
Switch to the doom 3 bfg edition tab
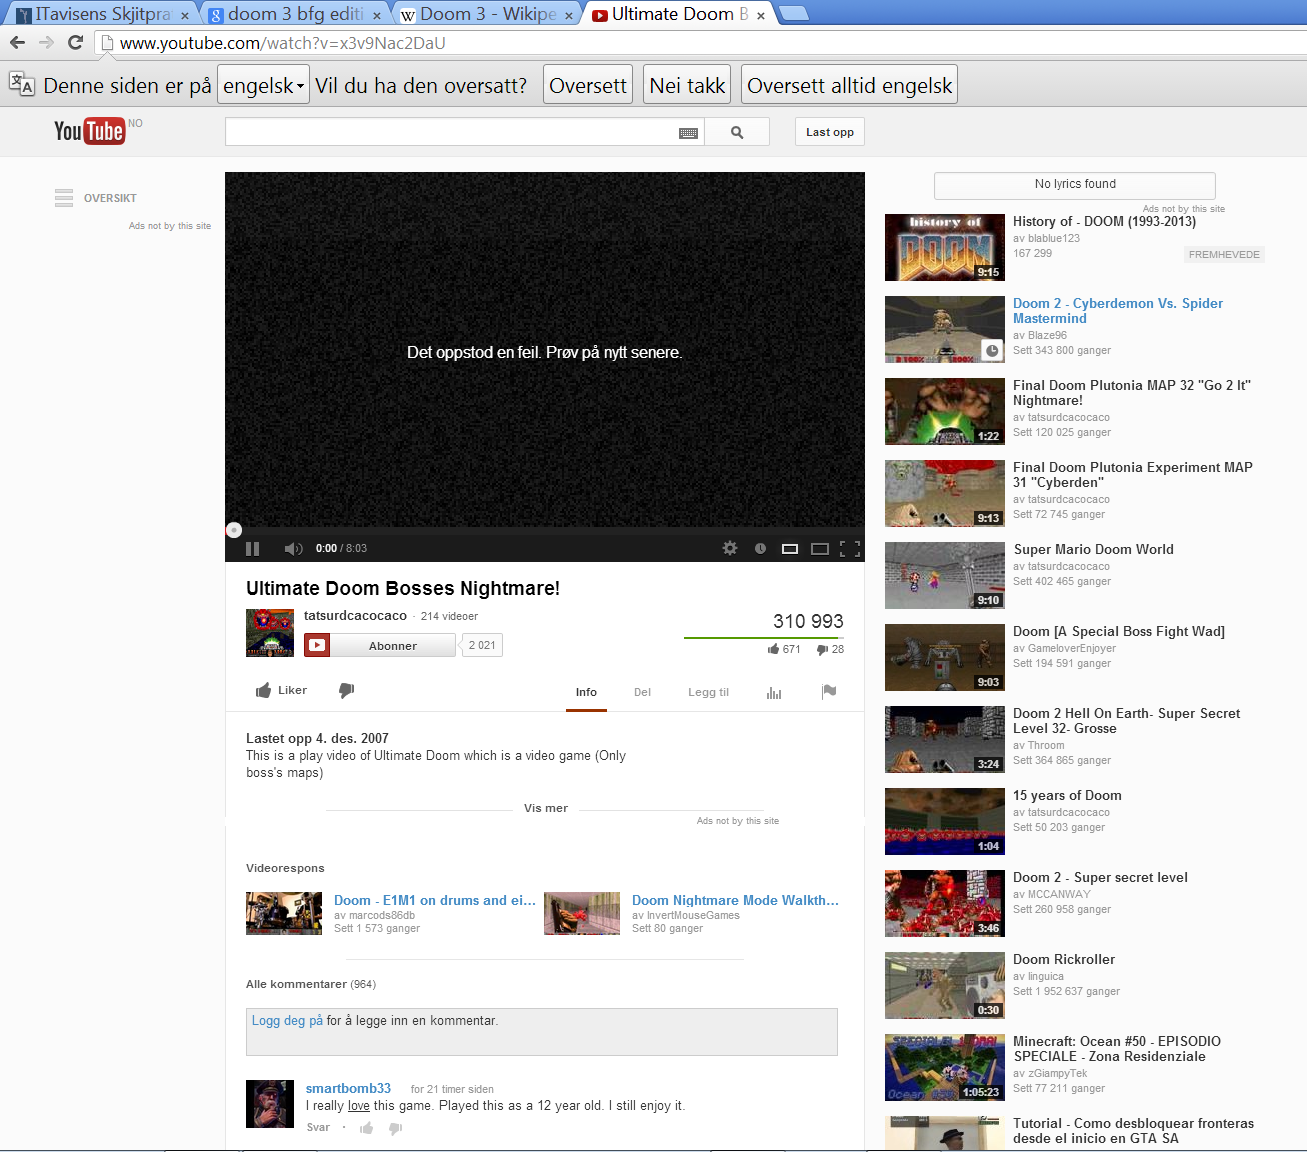point(295,14)
